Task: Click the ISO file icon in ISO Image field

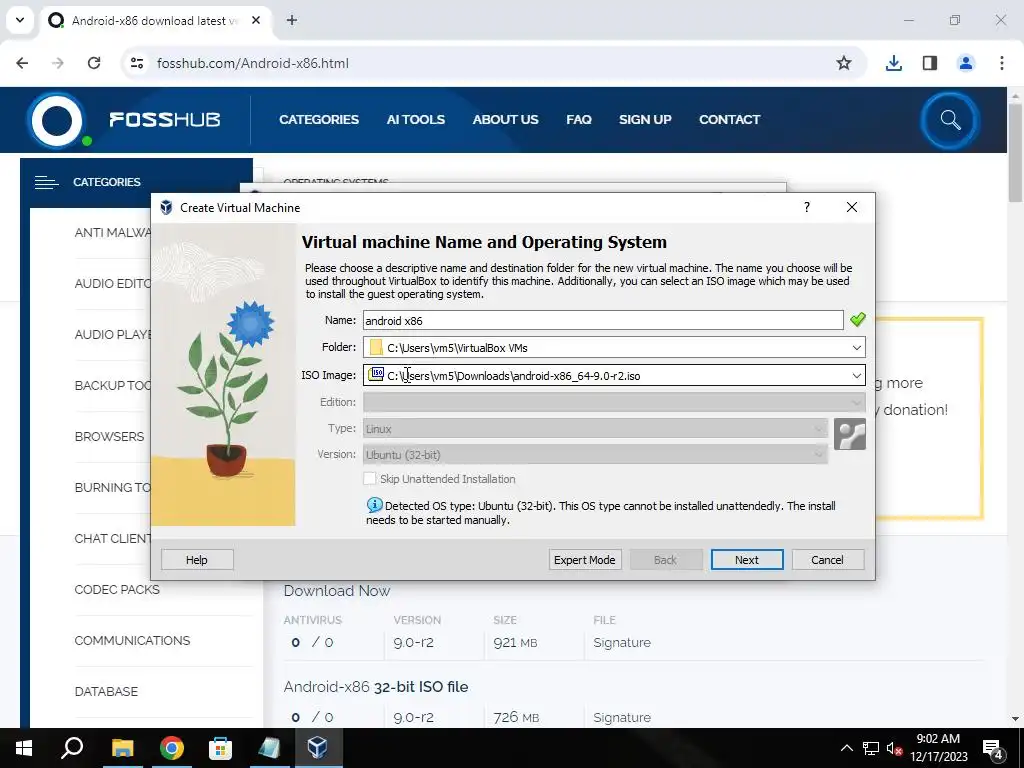Action: pos(376,374)
